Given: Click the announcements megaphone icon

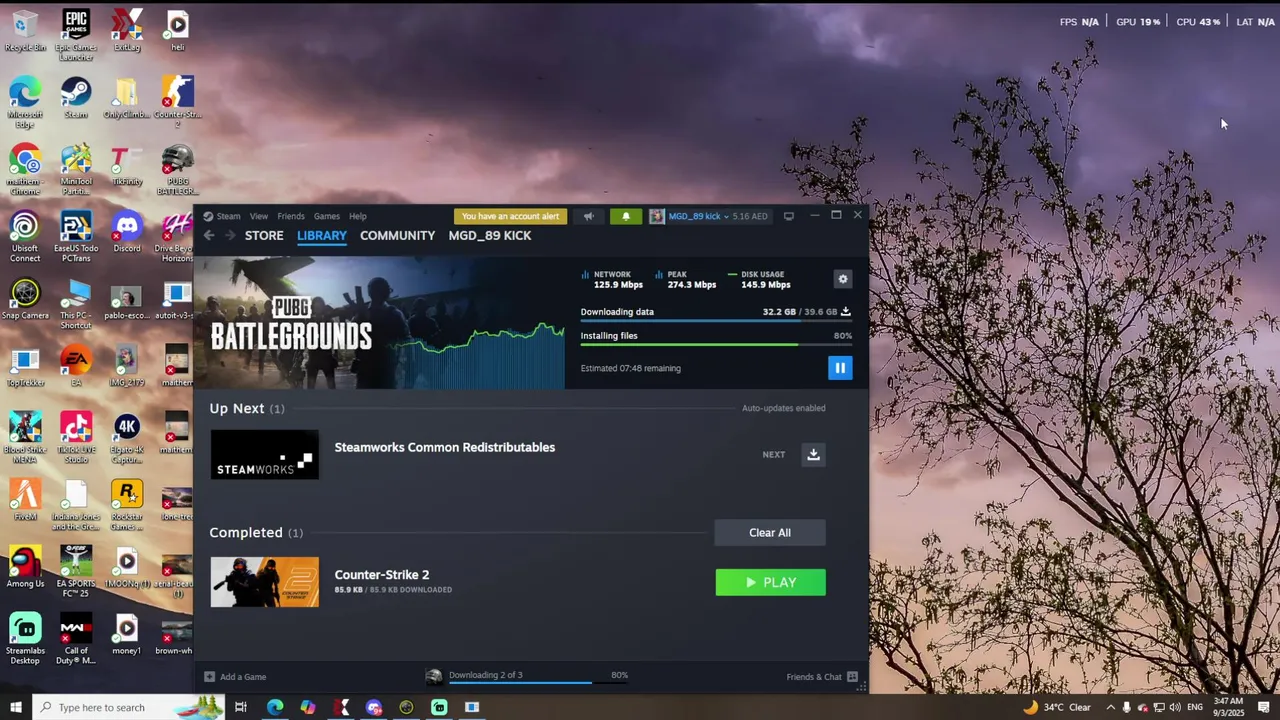Looking at the screenshot, I should 588,216.
